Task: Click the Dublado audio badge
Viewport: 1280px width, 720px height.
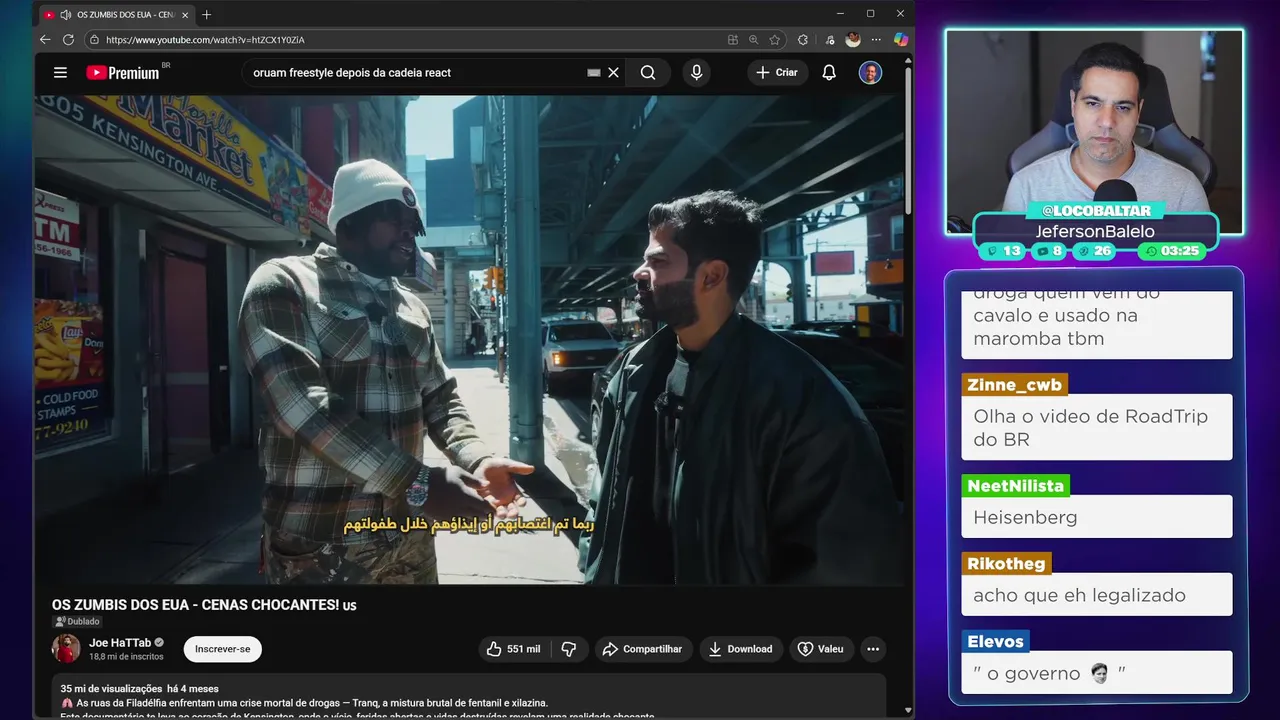Action: coord(77,622)
